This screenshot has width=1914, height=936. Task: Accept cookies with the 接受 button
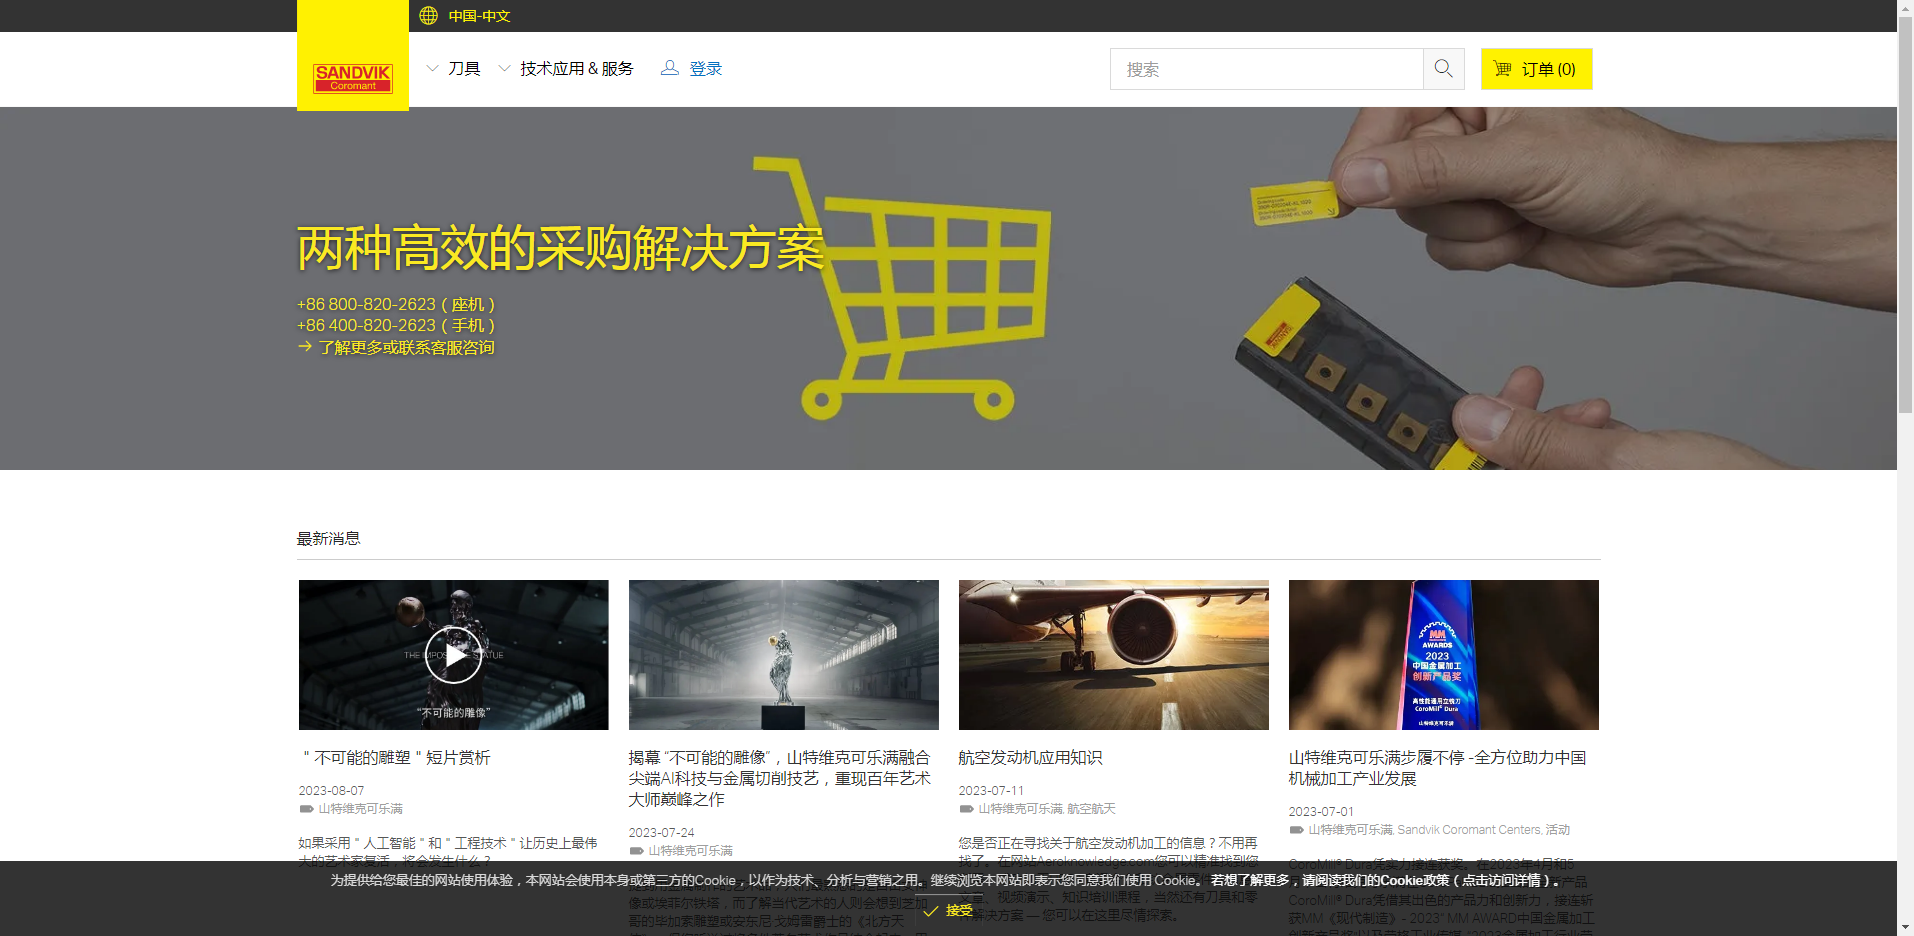pos(948,911)
